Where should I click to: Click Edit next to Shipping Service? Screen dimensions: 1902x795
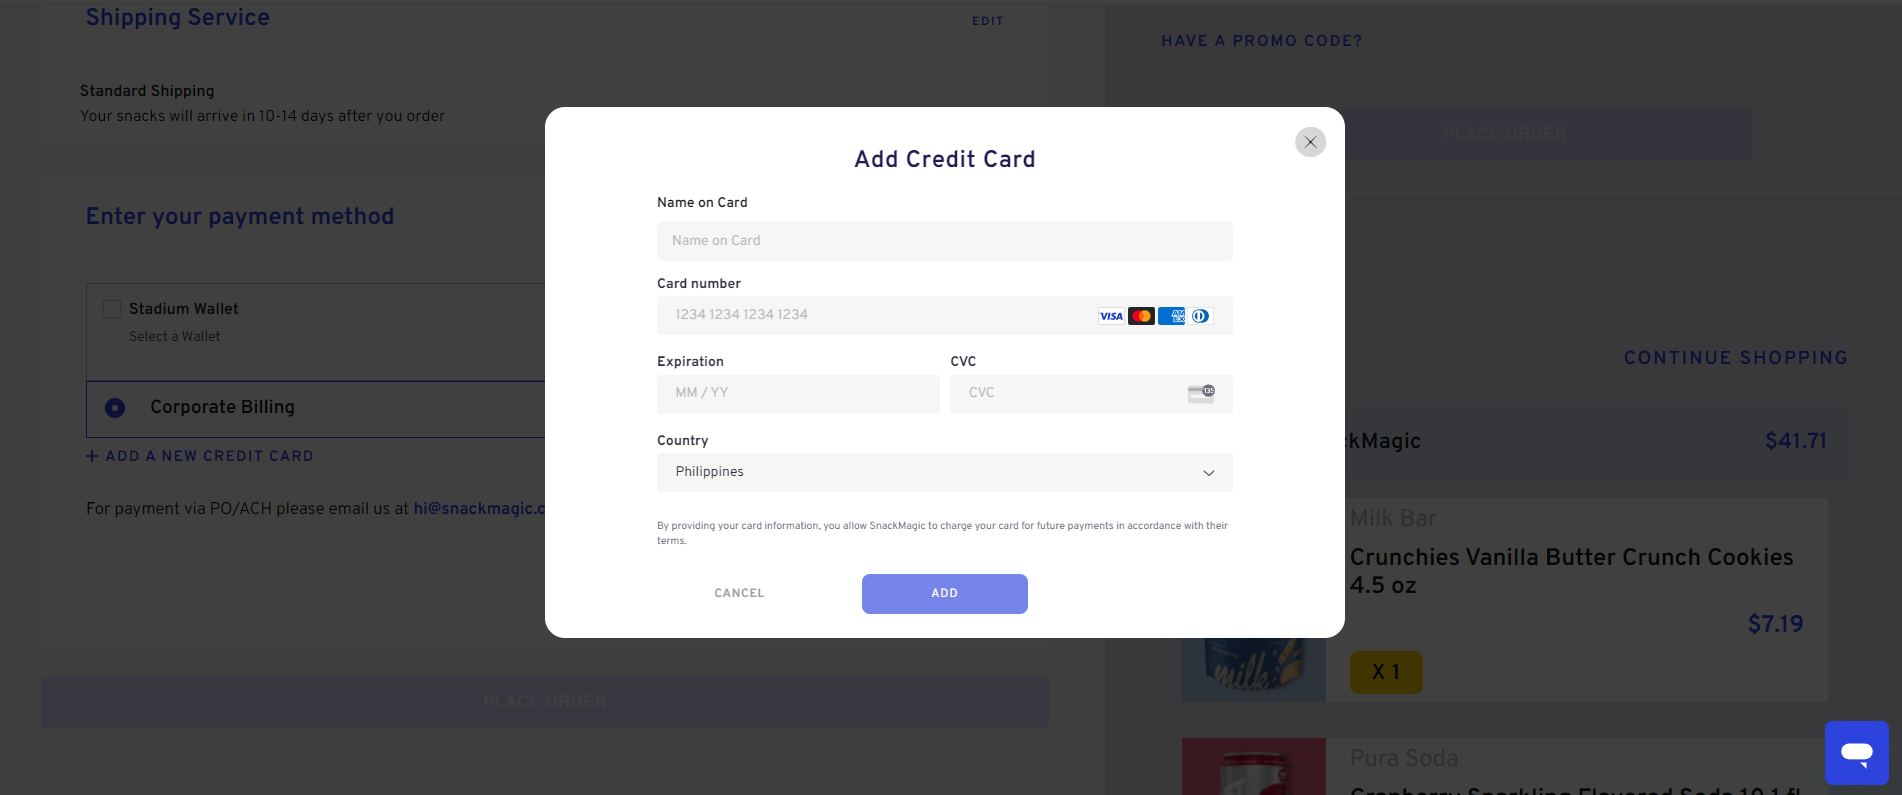tap(987, 21)
